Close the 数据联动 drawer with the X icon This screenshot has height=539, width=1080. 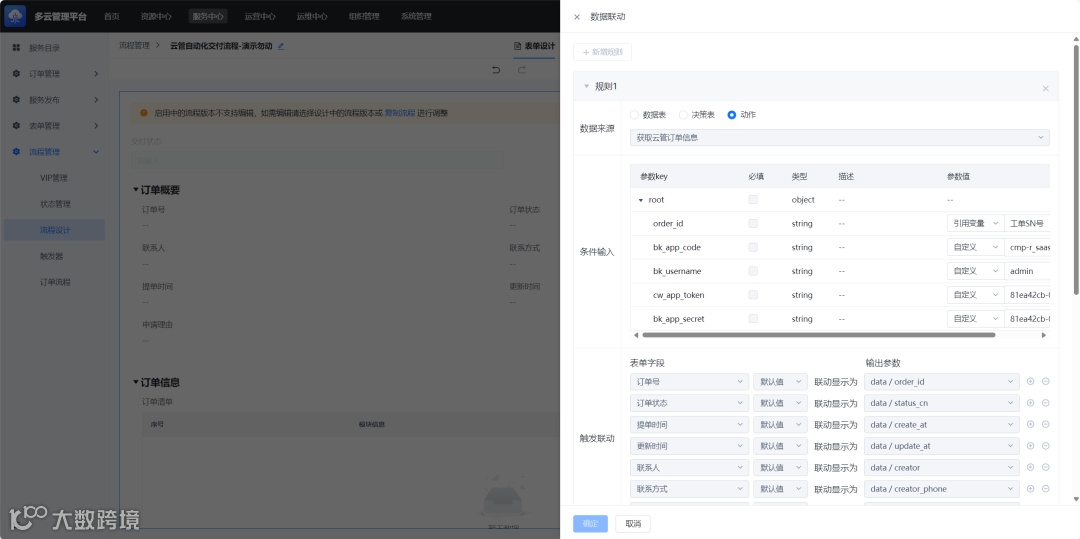577,17
